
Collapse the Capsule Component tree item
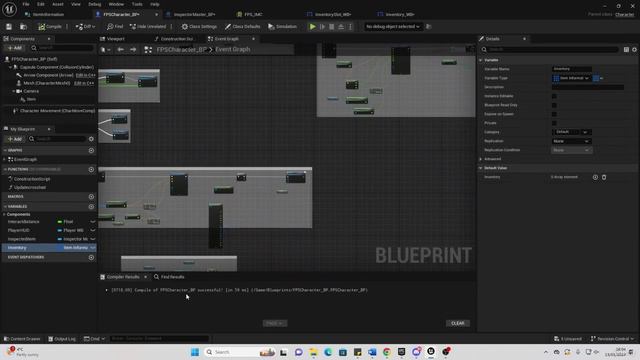(11, 67)
